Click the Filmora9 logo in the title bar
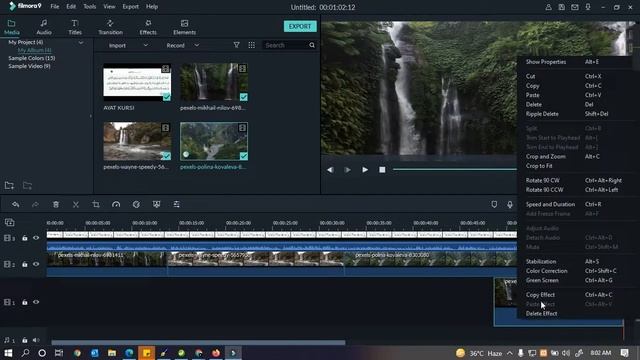 point(25,6)
